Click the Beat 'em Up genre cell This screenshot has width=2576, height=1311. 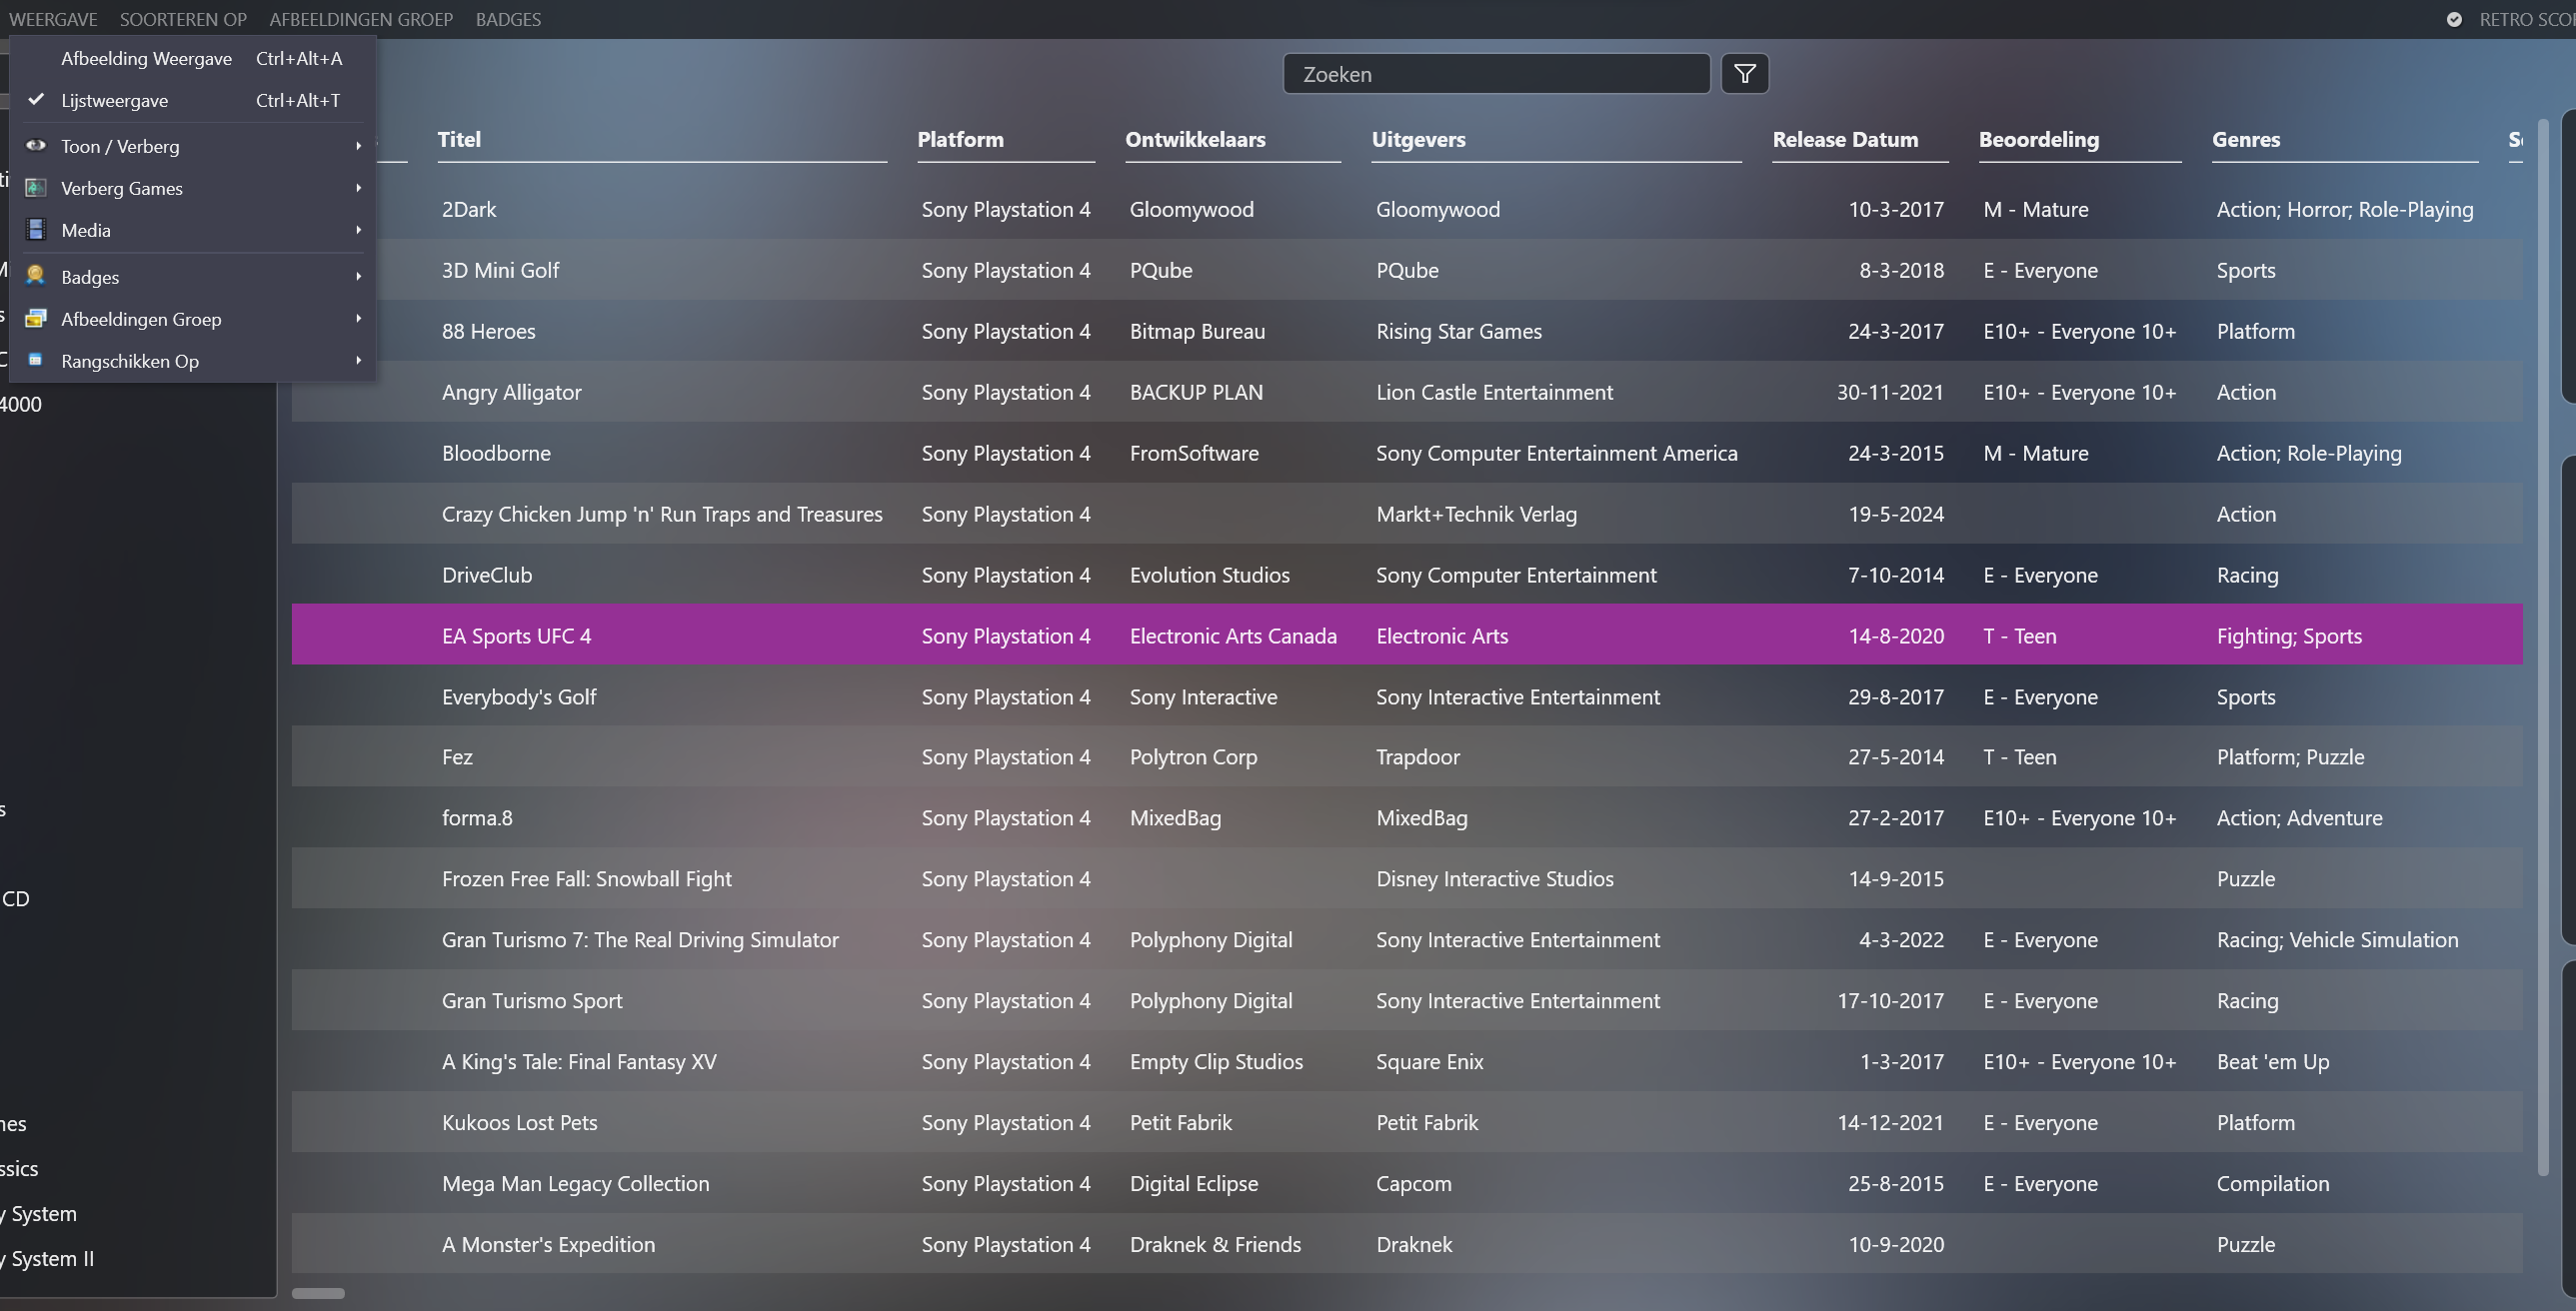[2272, 1062]
